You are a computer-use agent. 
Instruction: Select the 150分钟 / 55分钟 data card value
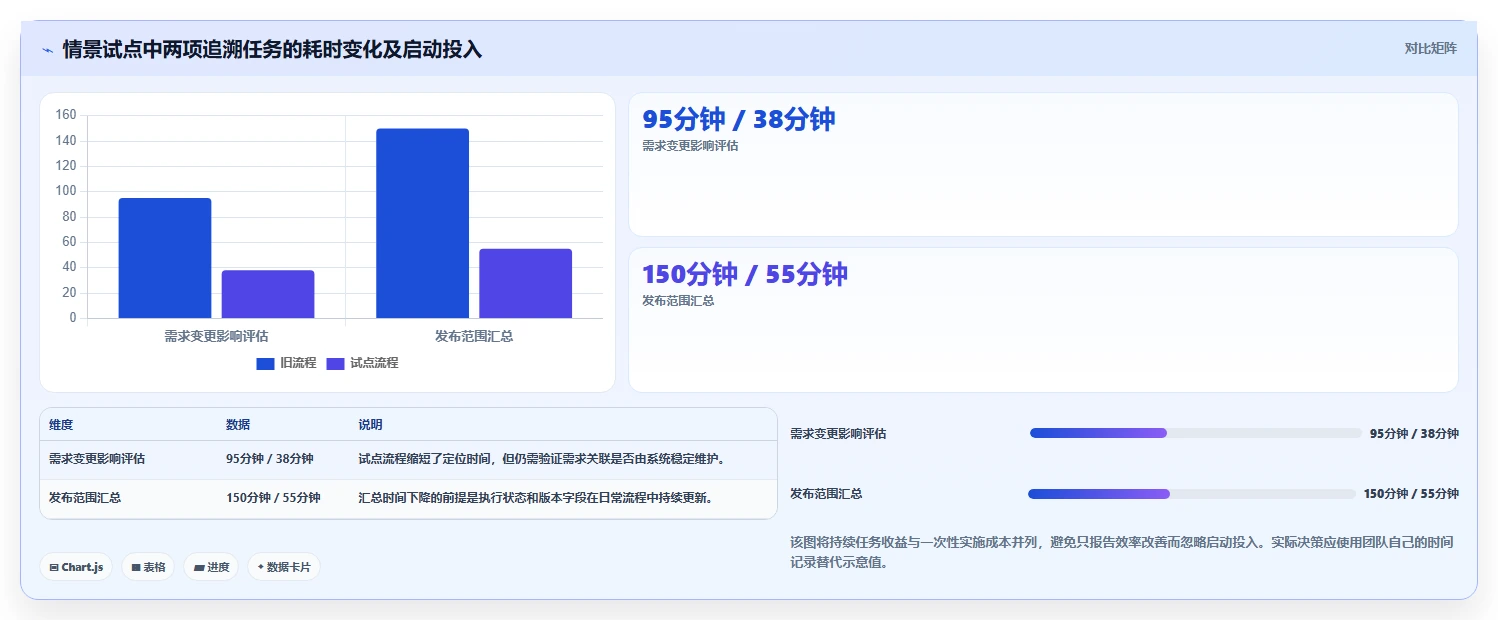745,274
